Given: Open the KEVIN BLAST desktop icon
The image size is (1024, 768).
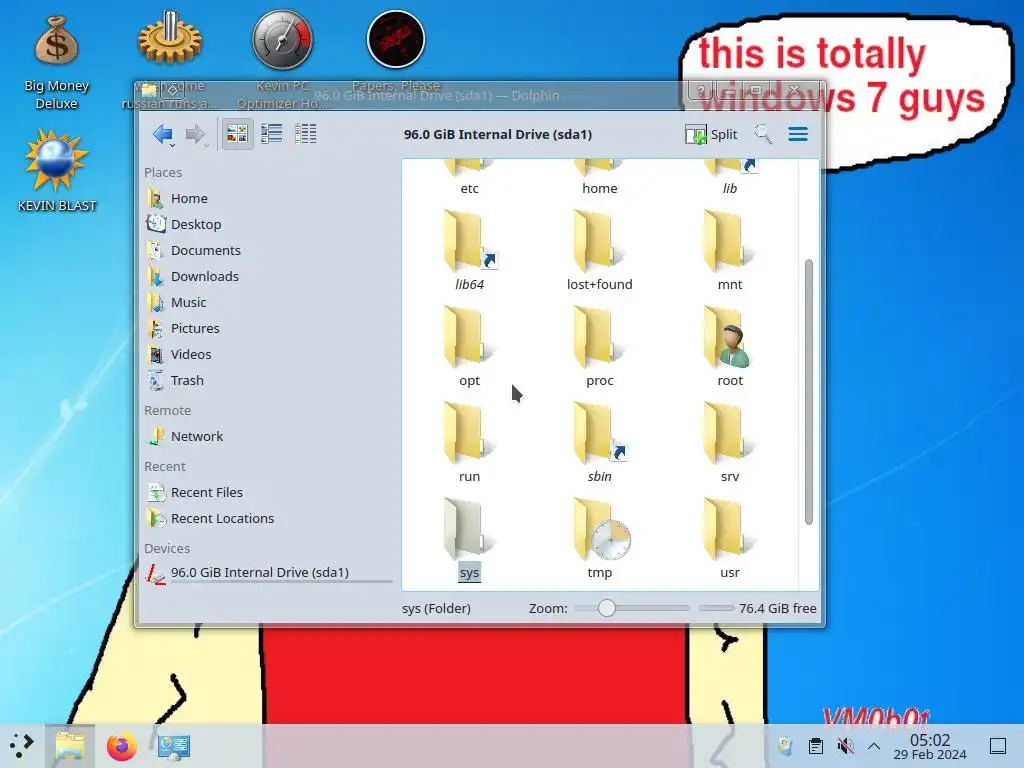Looking at the screenshot, I should click(x=56, y=171).
